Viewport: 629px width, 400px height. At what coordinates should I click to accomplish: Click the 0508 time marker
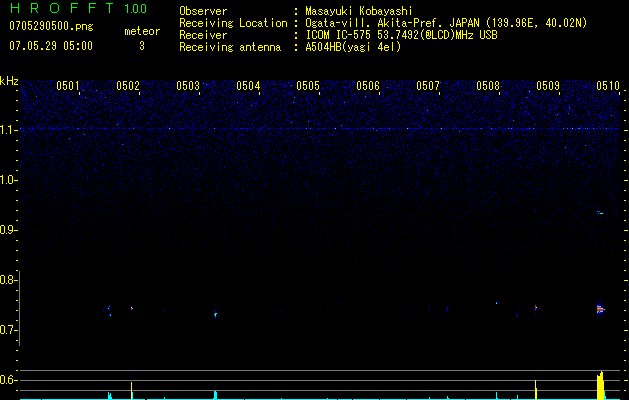point(488,86)
